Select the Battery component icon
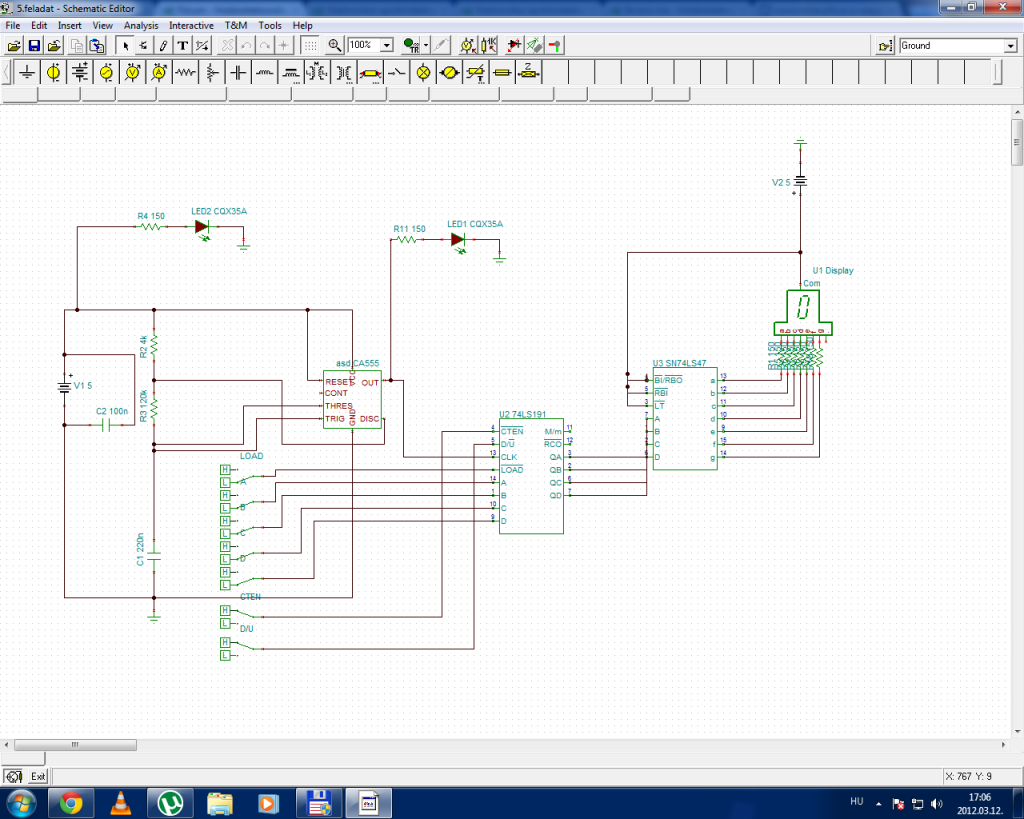Image resolution: width=1024 pixels, height=819 pixels. (80, 72)
